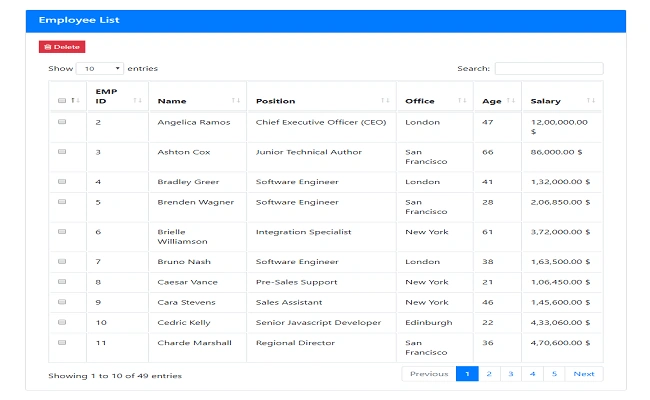
Task: Click the Showing 1 to 10 of 49 entries text
Action: (x=115, y=376)
